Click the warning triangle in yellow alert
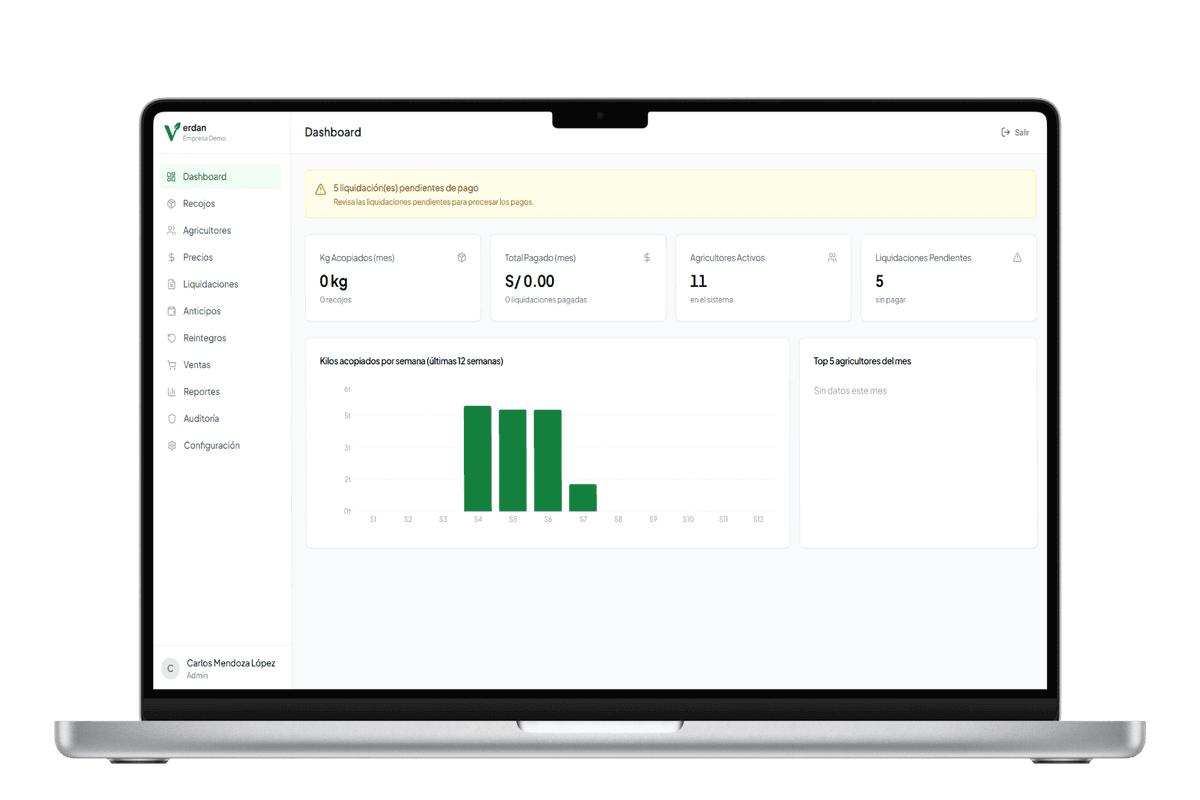 click(x=320, y=189)
